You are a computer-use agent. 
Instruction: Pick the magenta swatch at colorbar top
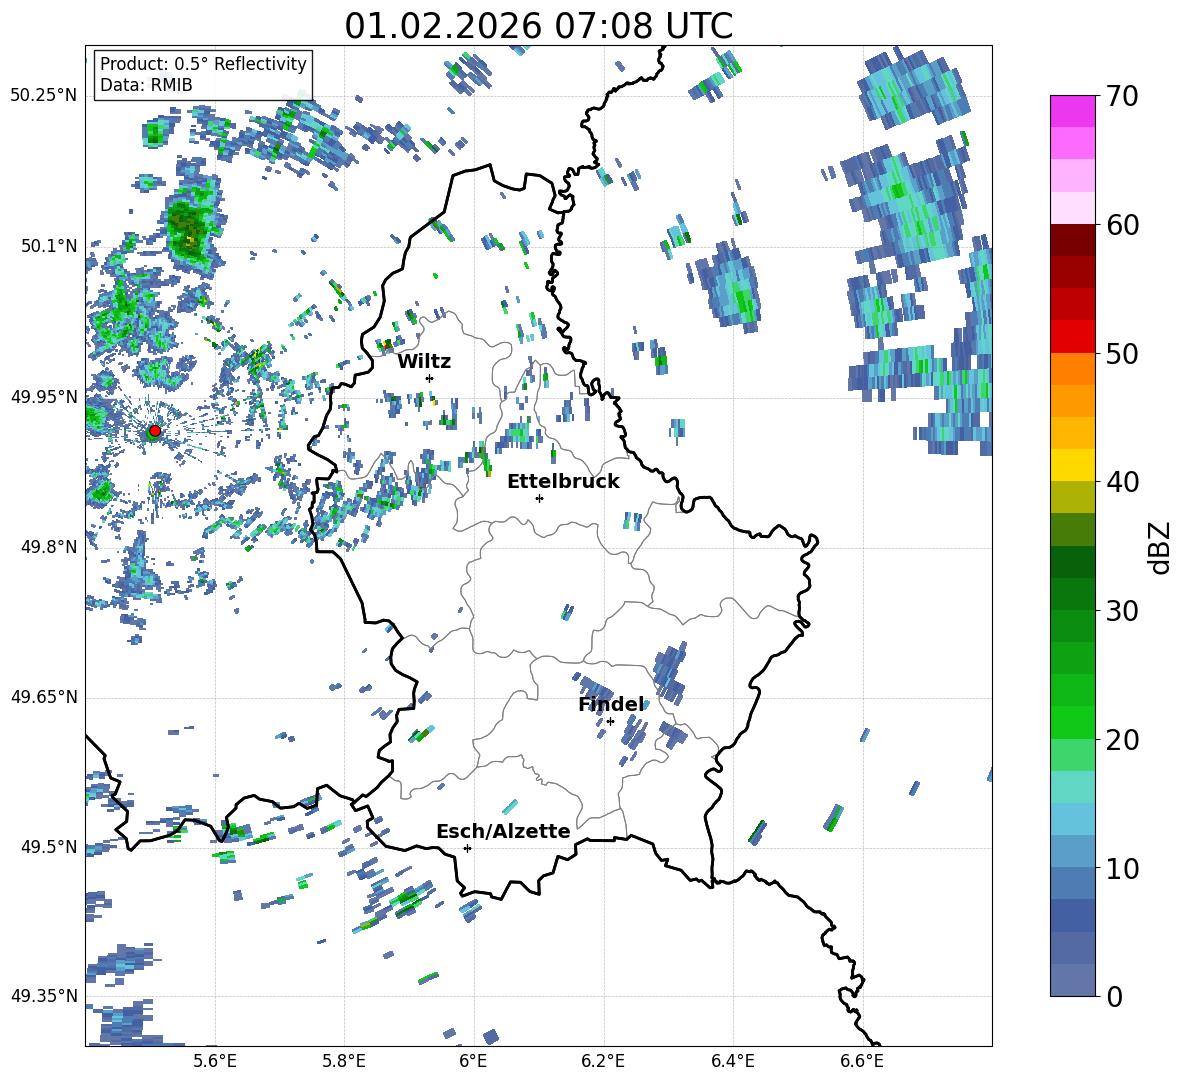1072,112
